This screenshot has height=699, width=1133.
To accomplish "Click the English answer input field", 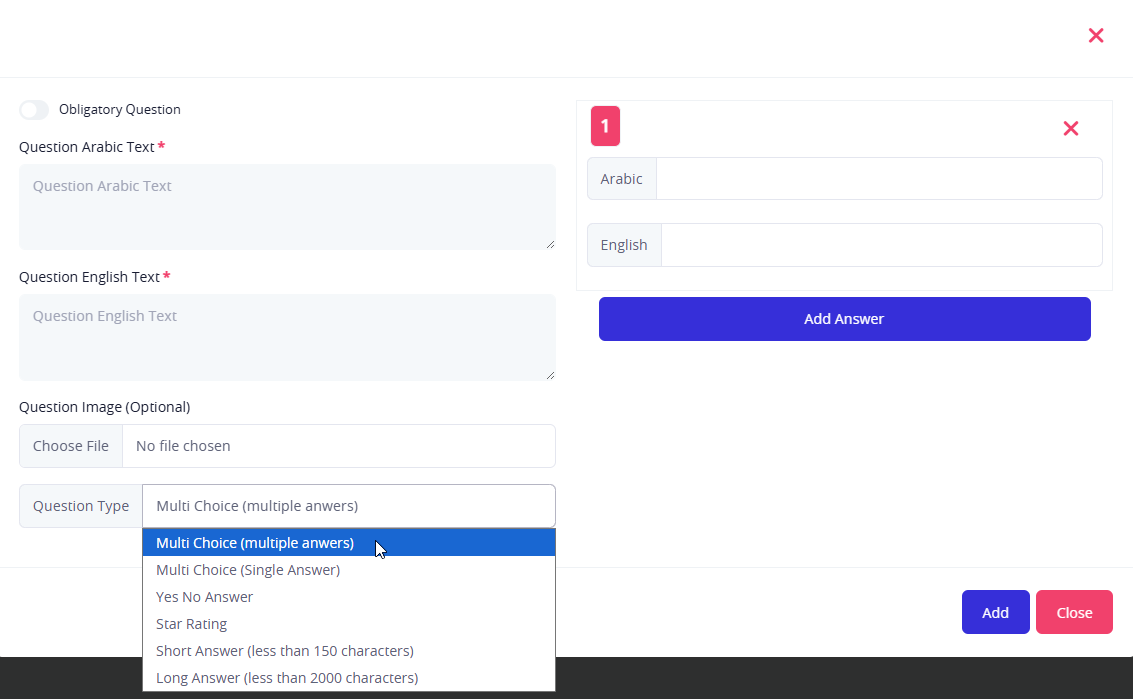I will pos(881,245).
